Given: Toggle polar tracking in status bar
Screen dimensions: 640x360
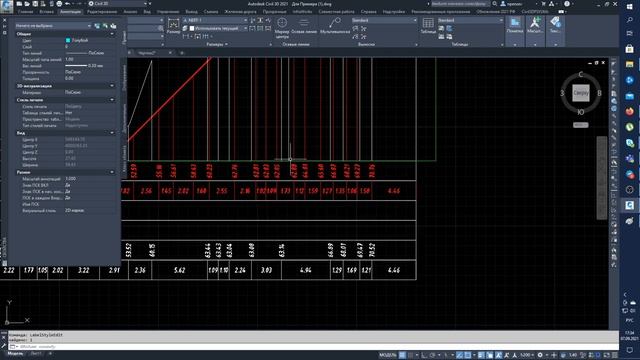Looking at the screenshot, I should click(x=433, y=355).
